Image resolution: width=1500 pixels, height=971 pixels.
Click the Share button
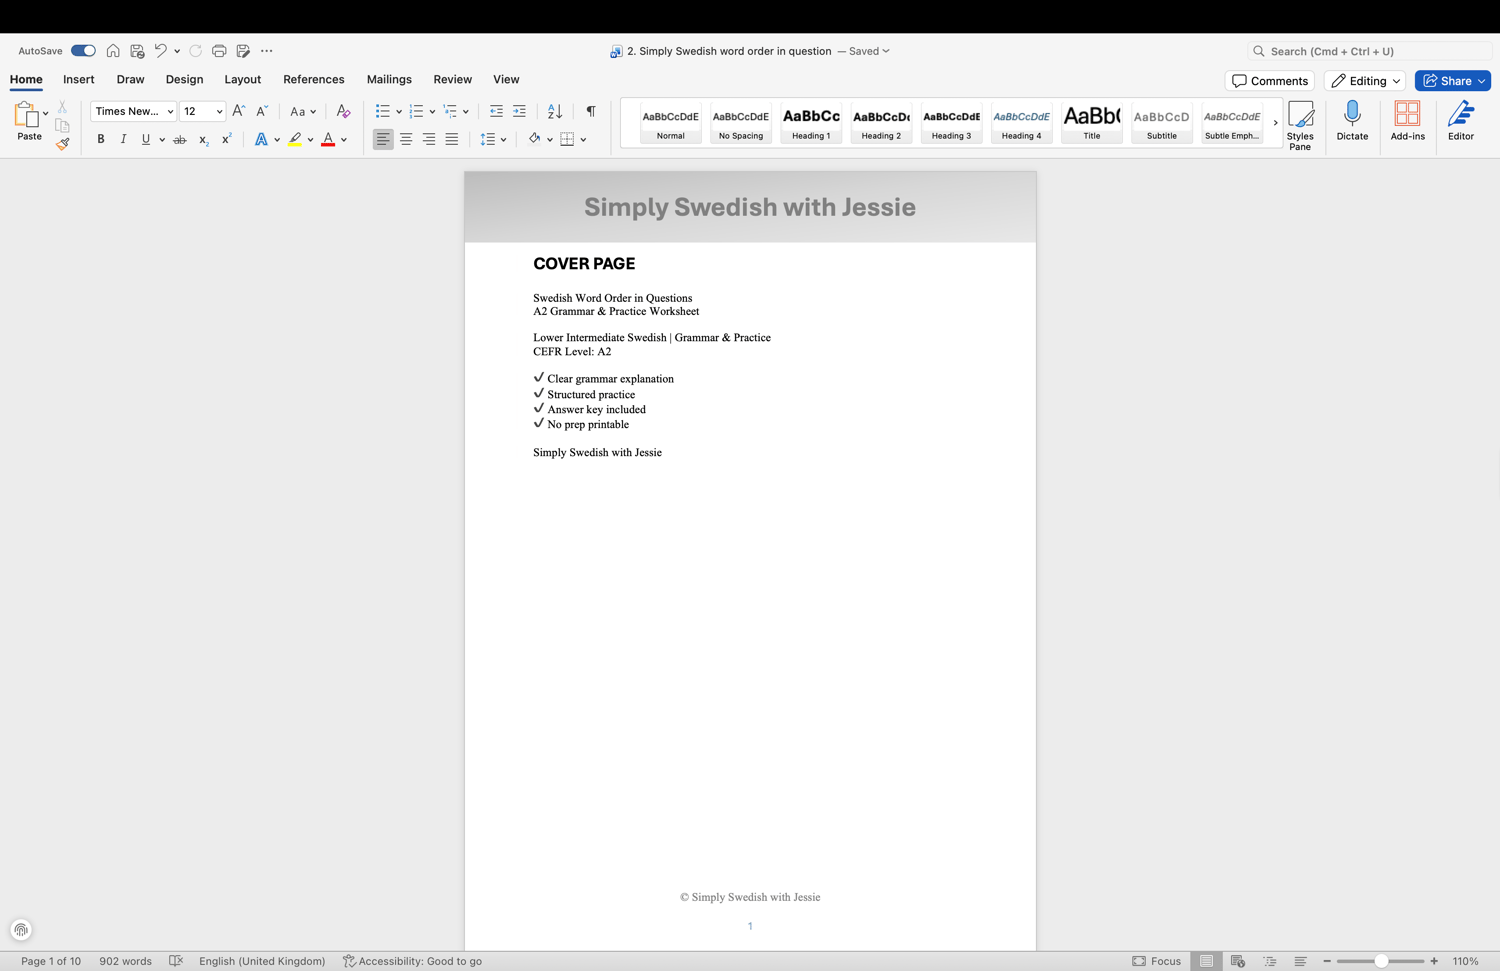coord(1453,81)
